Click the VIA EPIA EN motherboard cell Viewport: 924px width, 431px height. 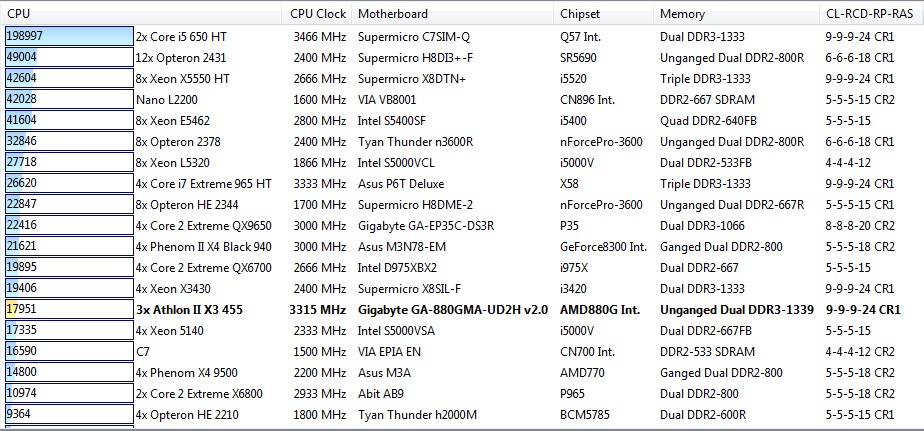(x=389, y=351)
